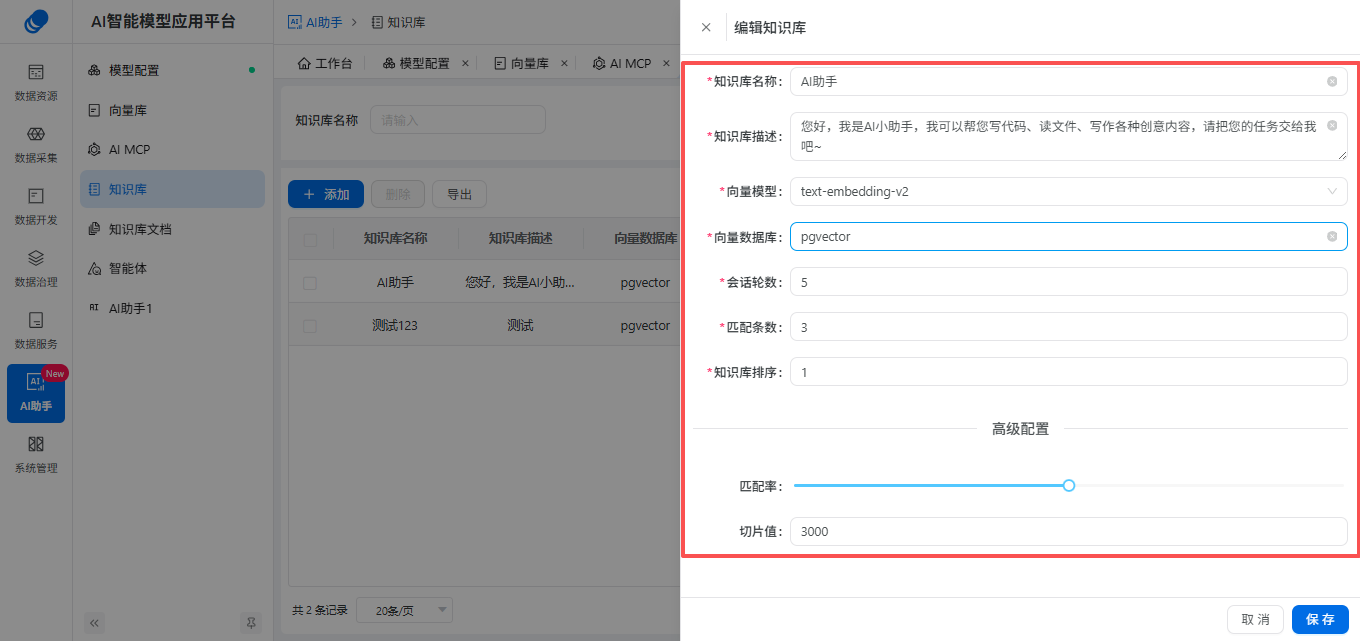Open 数据治理 in left rail
Image resolution: width=1360 pixels, height=641 pixels.
pyautogui.click(x=36, y=268)
